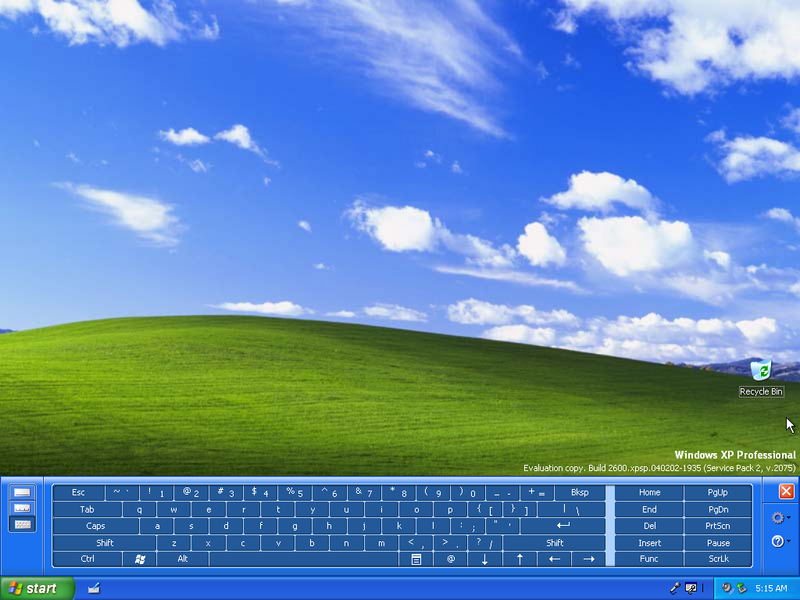Tap the Bksp key
Viewport: 800px width, 600px height.
point(580,493)
